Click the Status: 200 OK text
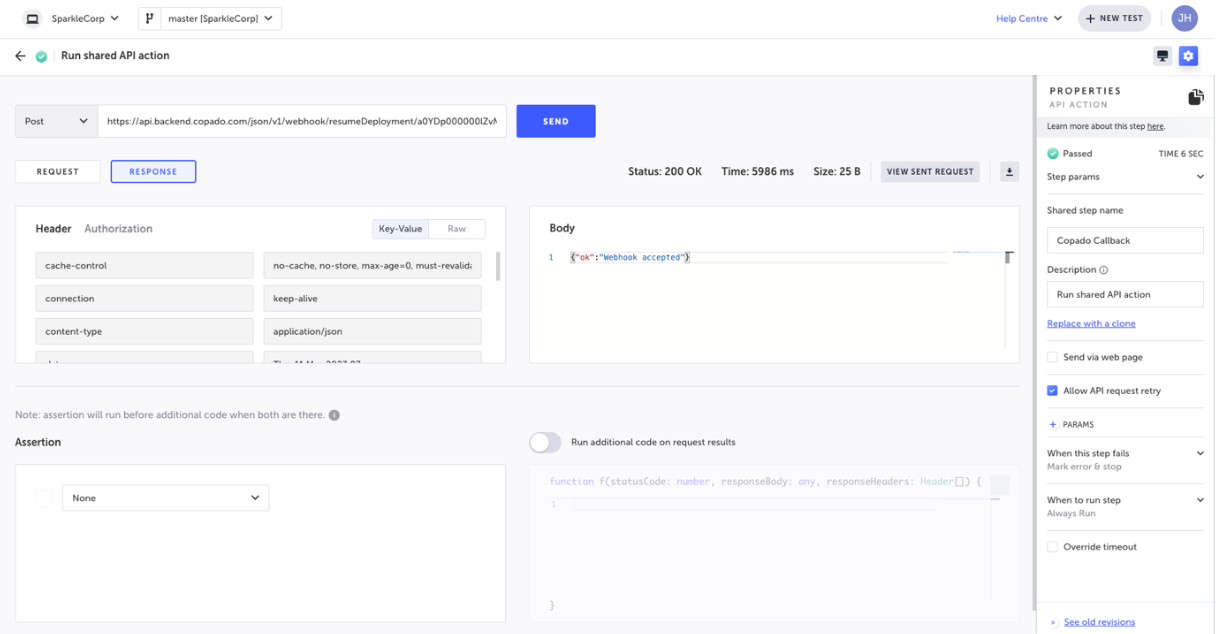 tap(665, 172)
